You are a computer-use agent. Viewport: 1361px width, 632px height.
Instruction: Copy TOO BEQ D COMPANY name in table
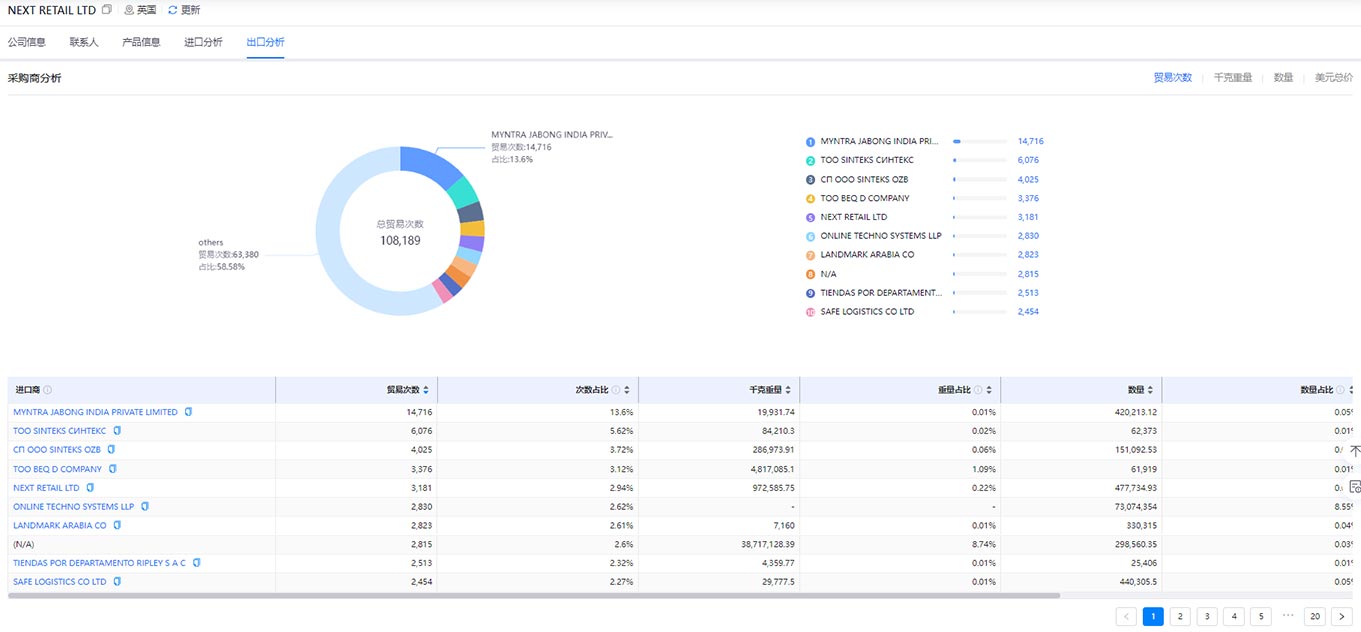pos(112,469)
